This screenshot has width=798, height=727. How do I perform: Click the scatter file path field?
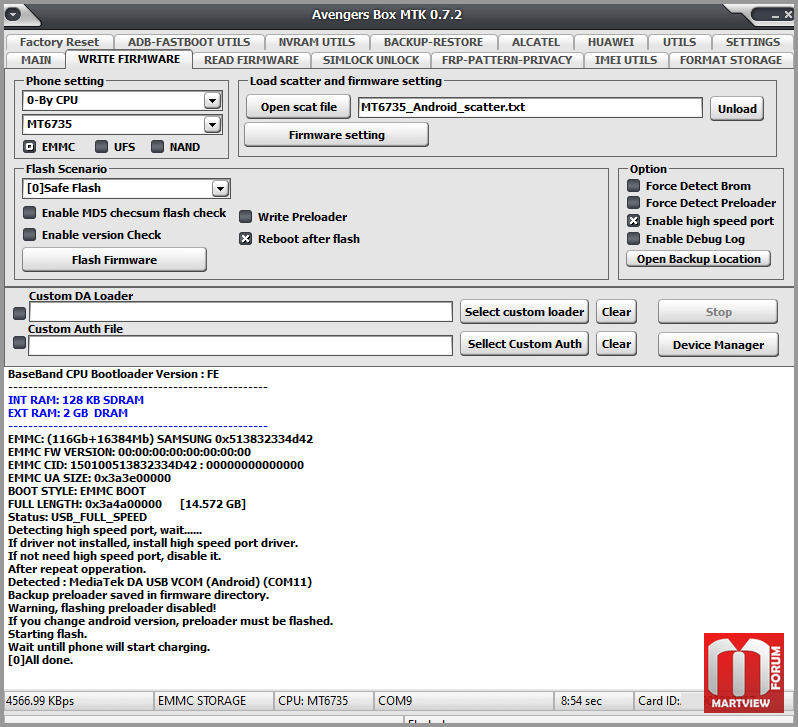(x=530, y=107)
